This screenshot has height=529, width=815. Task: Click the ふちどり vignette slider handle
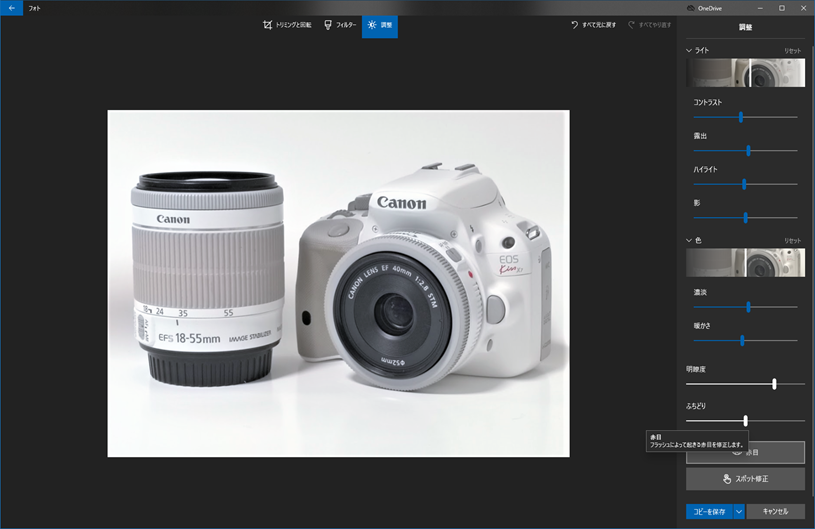tap(745, 420)
